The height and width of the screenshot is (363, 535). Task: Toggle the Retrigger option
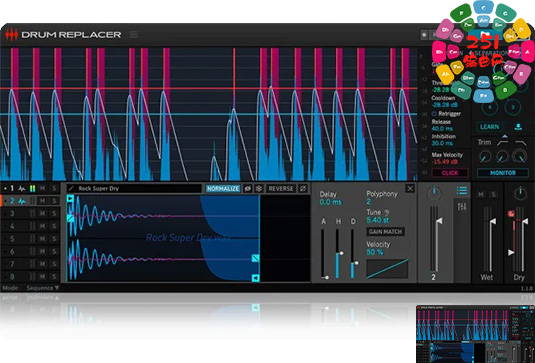coord(446,114)
